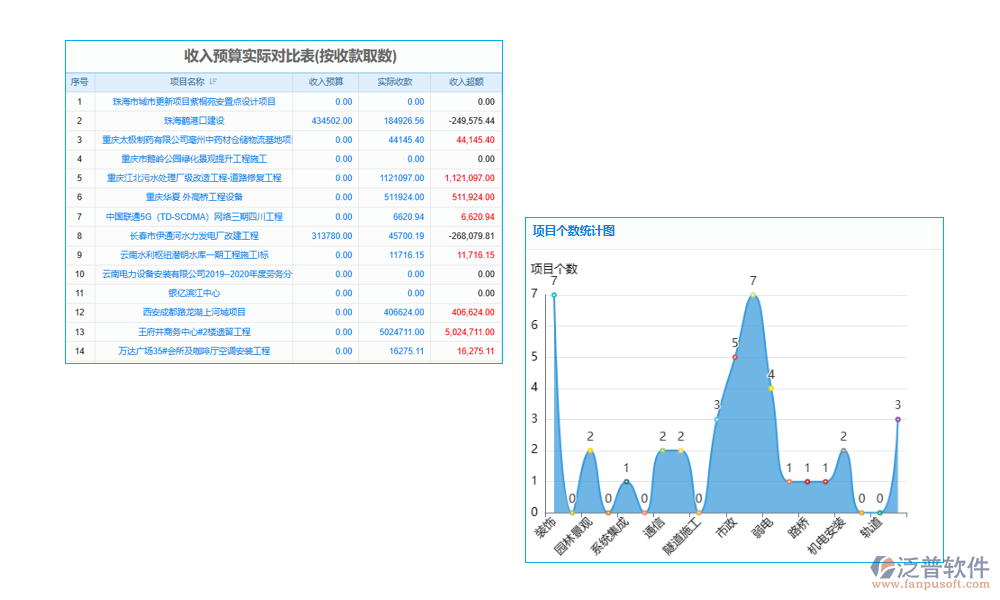Open 西安成都路龙湖上河城项目 entry

pyautogui.click(x=194, y=312)
